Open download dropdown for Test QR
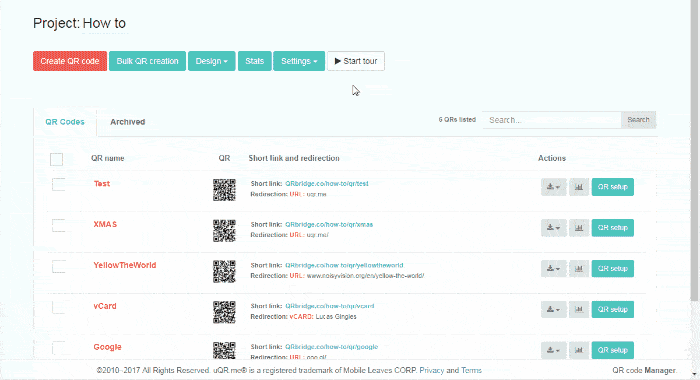 coord(554,187)
